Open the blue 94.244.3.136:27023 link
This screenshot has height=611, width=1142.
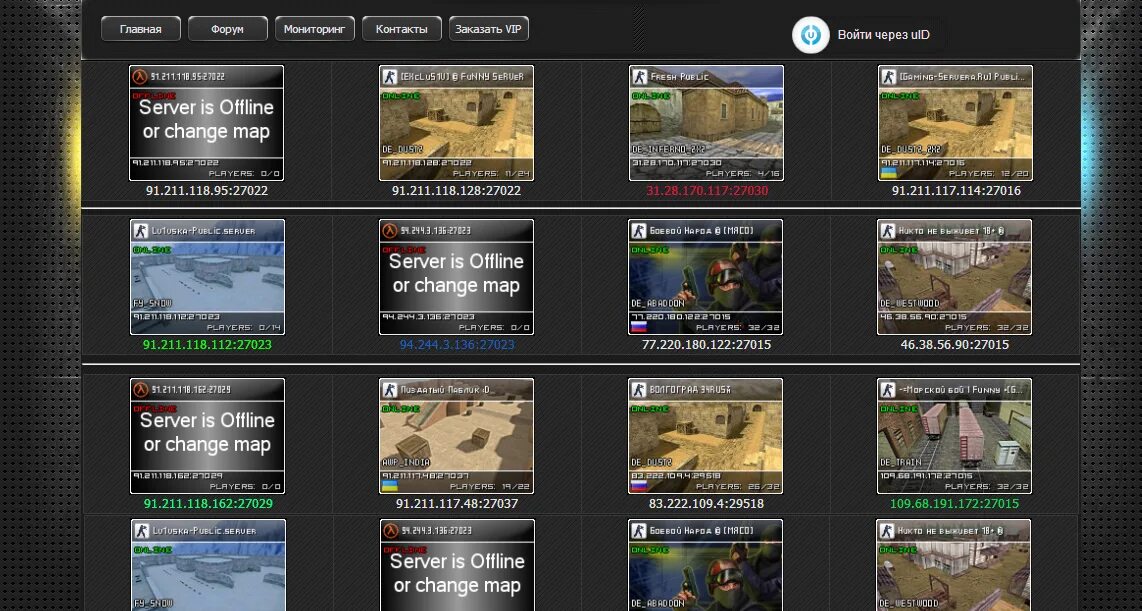[x=457, y=344]
